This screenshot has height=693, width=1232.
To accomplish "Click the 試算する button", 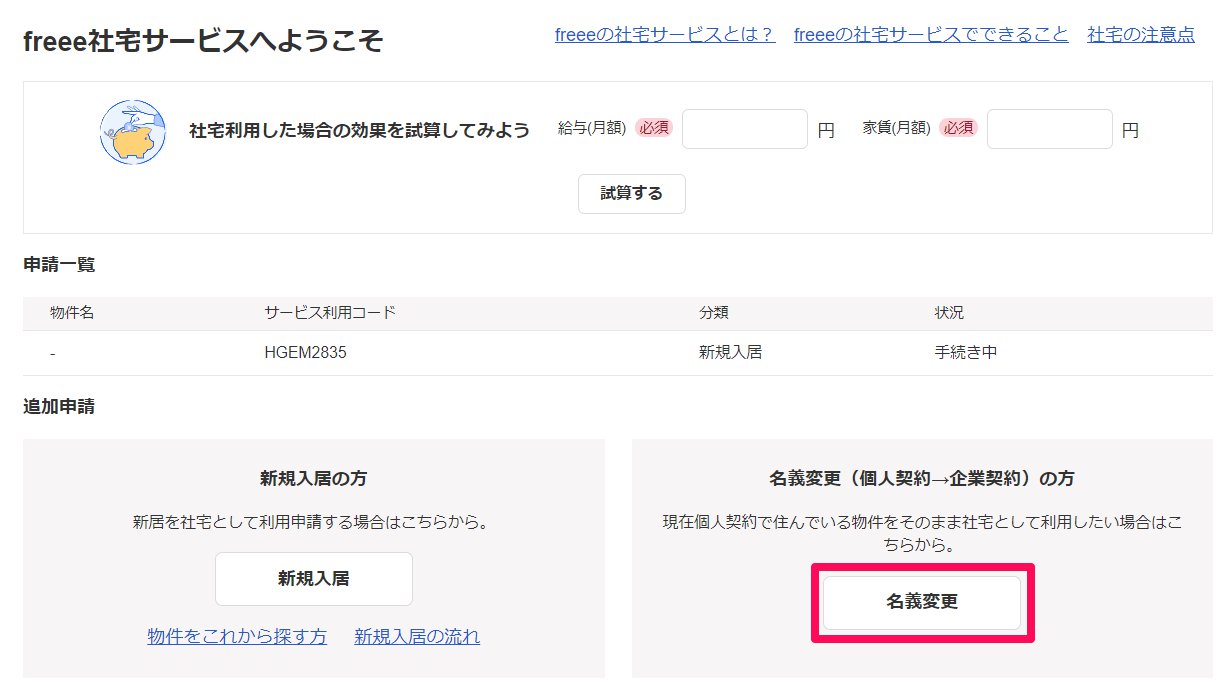I will (632, 194).
